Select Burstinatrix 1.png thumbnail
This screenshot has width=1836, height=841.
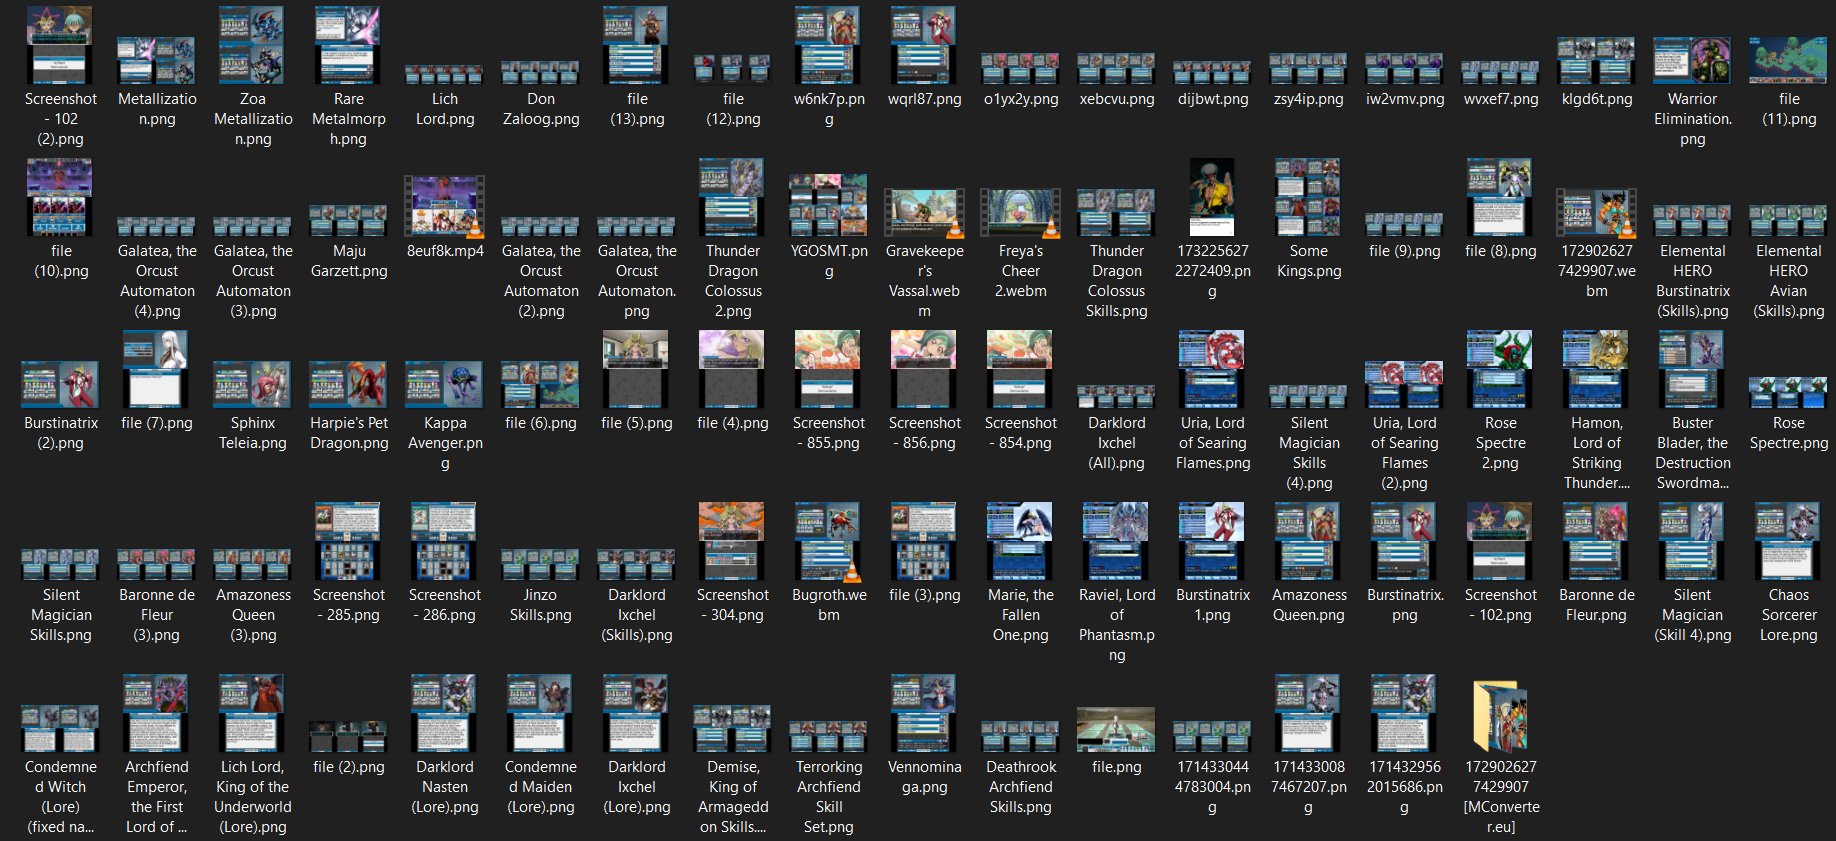click(1212, 541)
